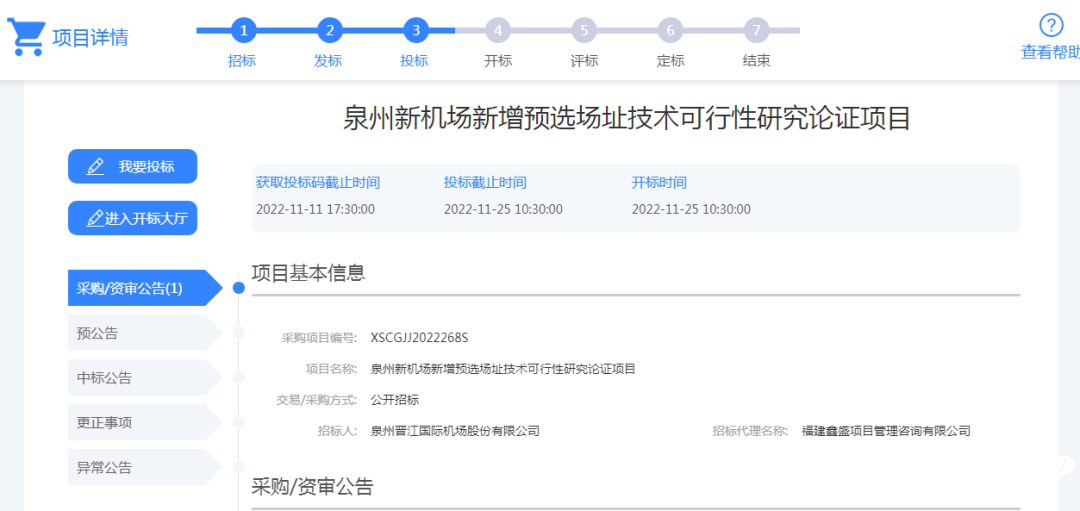Click the pencil icon in 我要投标 button
The image size is (1080, 511).
(95, 167)
